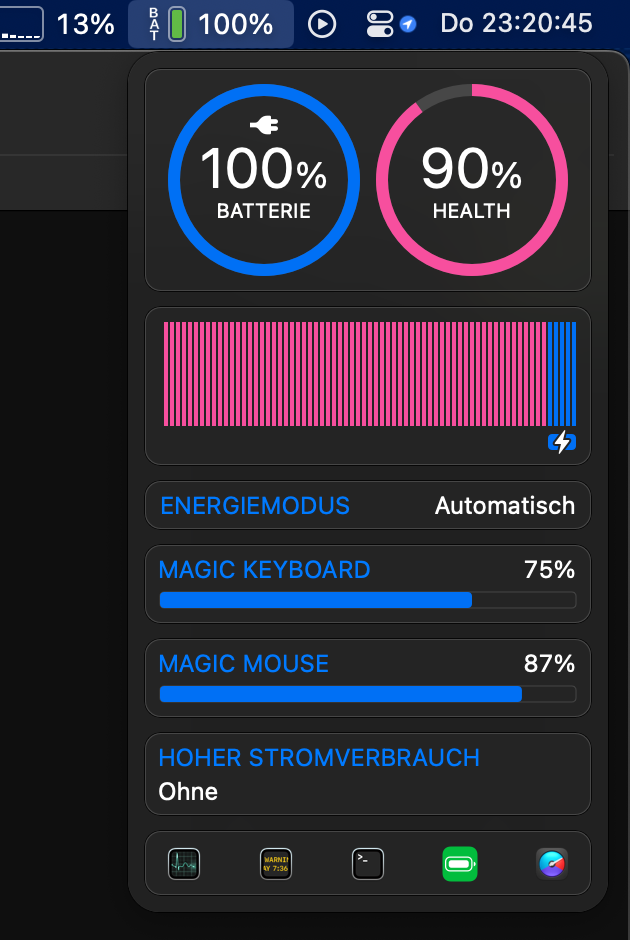Click the BAT 100% menu bar item

point(211,24)
